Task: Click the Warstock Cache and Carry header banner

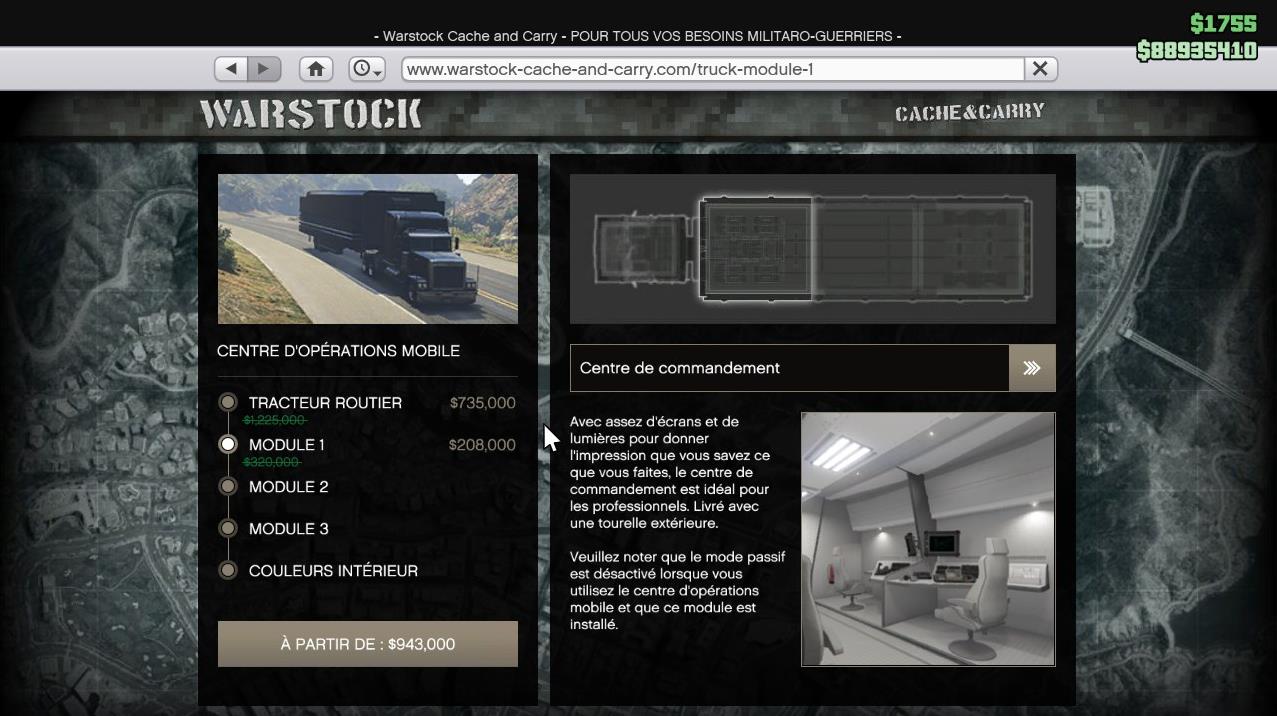Action: (x=638, y=36)
